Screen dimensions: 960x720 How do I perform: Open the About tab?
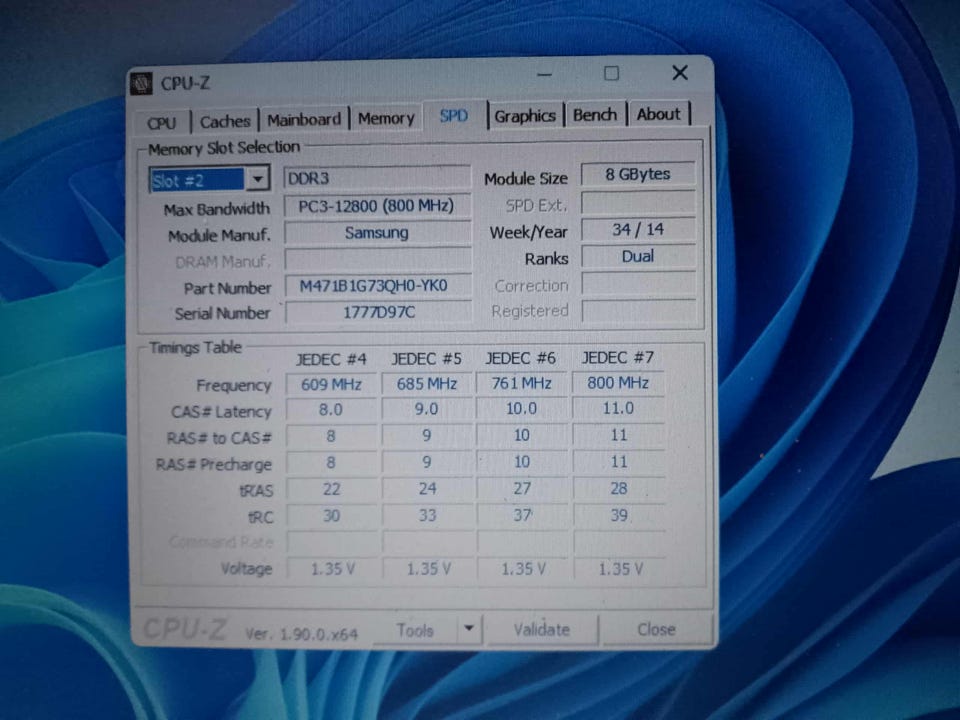point(658,114)
